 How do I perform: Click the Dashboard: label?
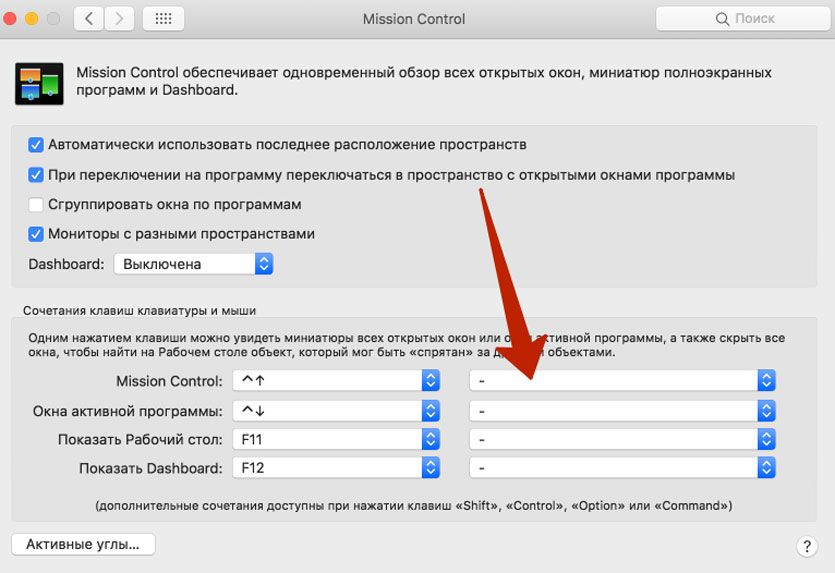pyautogui.click(x=67, y=264)
